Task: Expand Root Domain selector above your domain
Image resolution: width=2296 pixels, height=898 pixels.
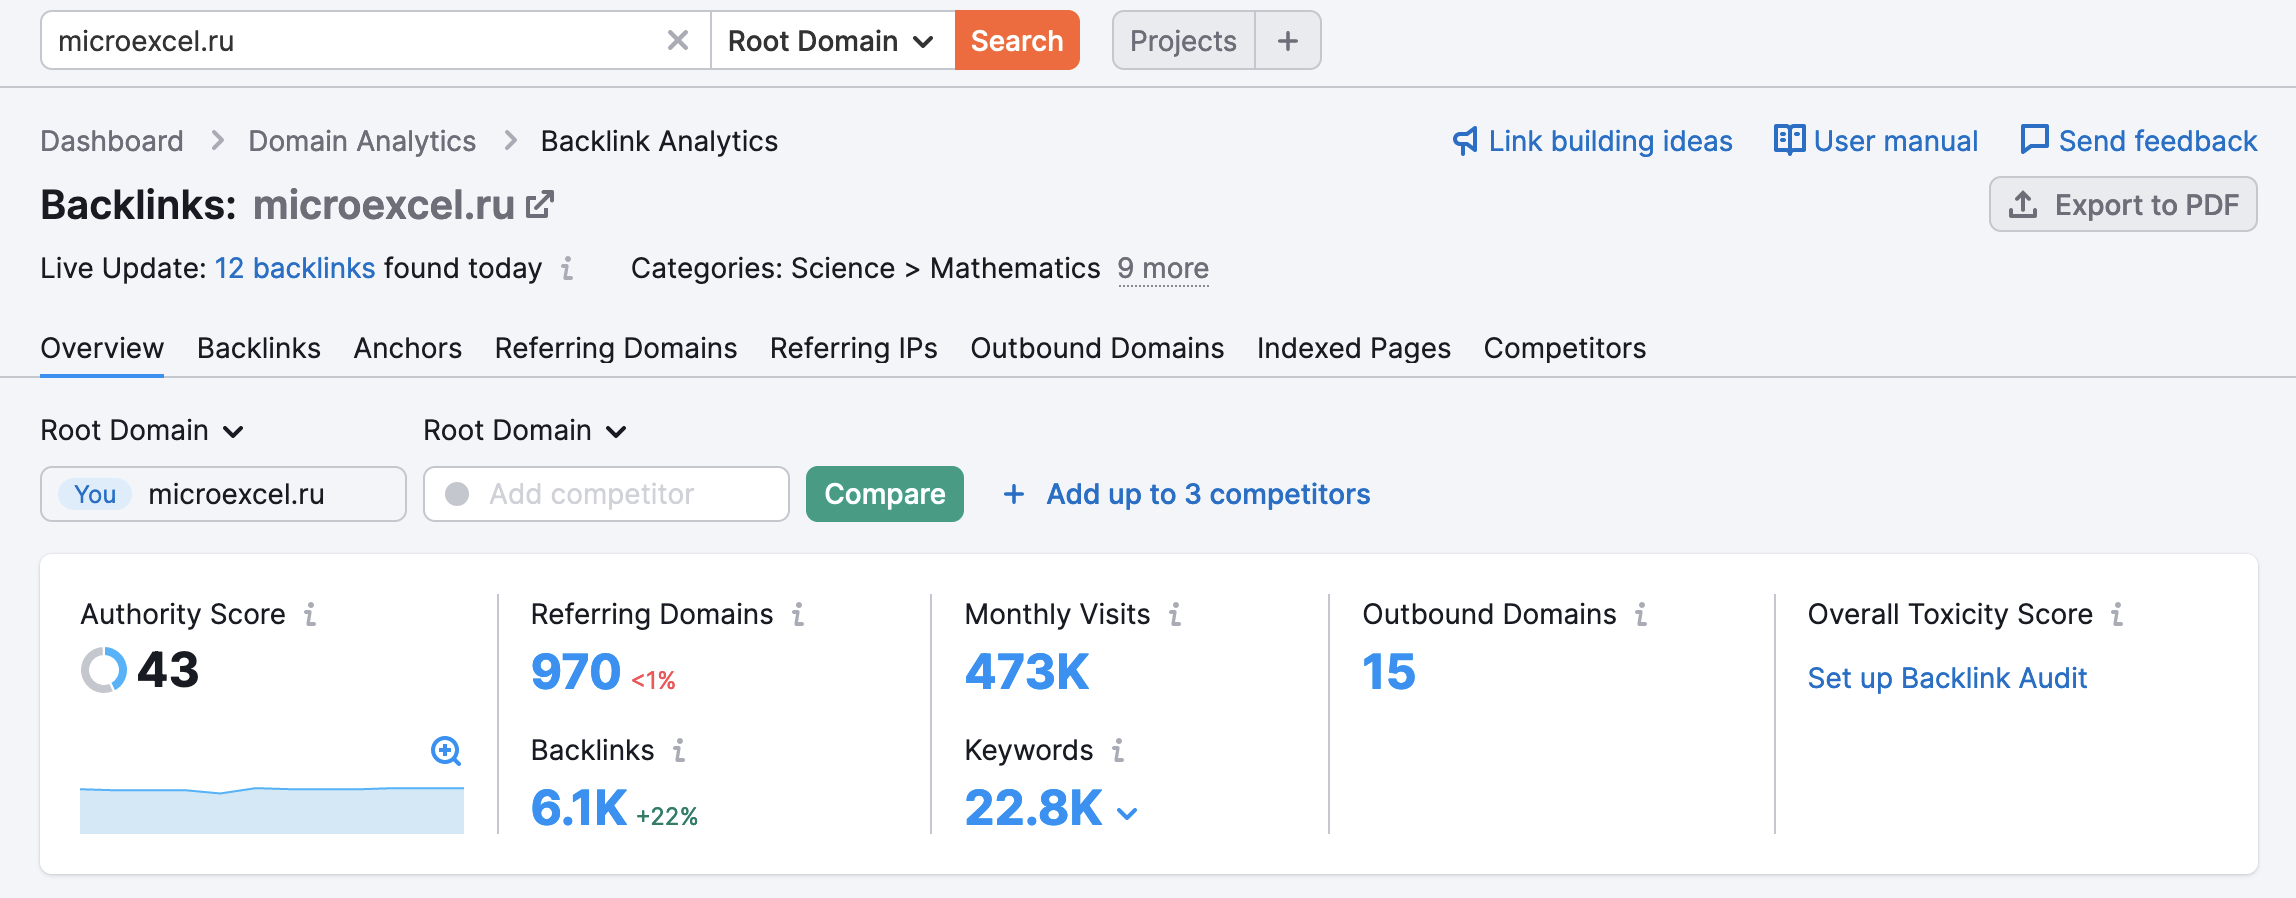Action: pos(142,431)
